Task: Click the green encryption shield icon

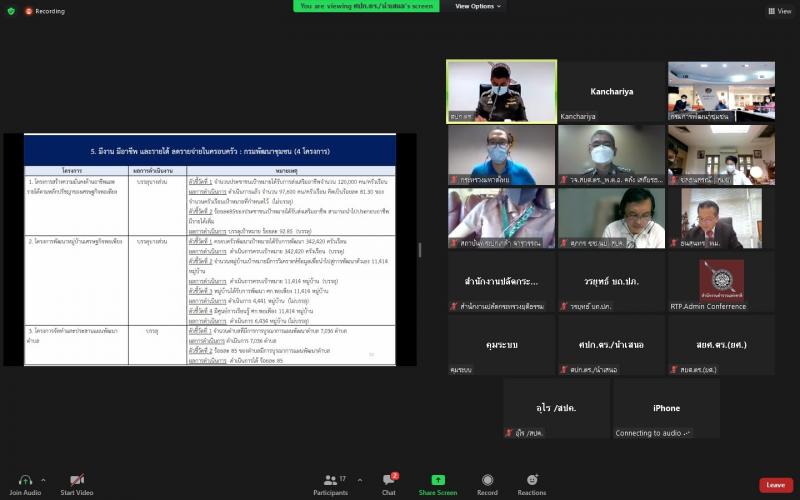Action: tap(11, 11)
